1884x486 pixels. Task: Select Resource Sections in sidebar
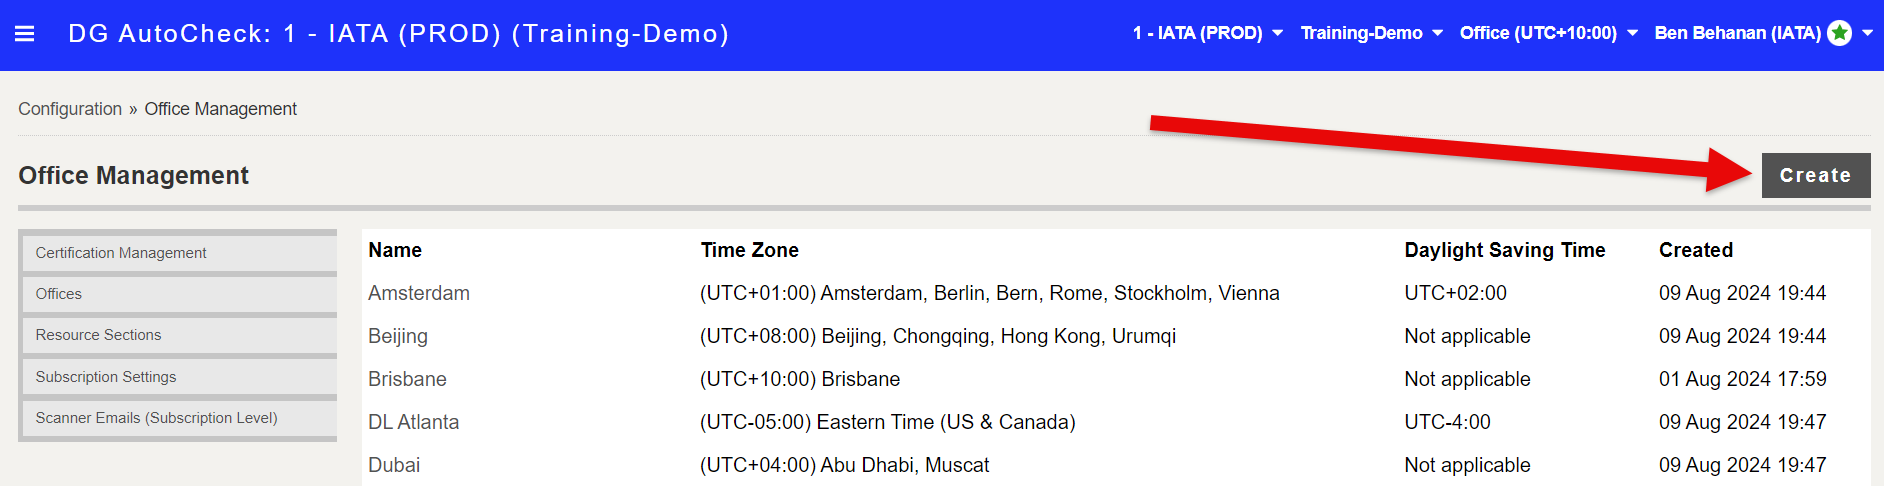[x=179, y=335]
